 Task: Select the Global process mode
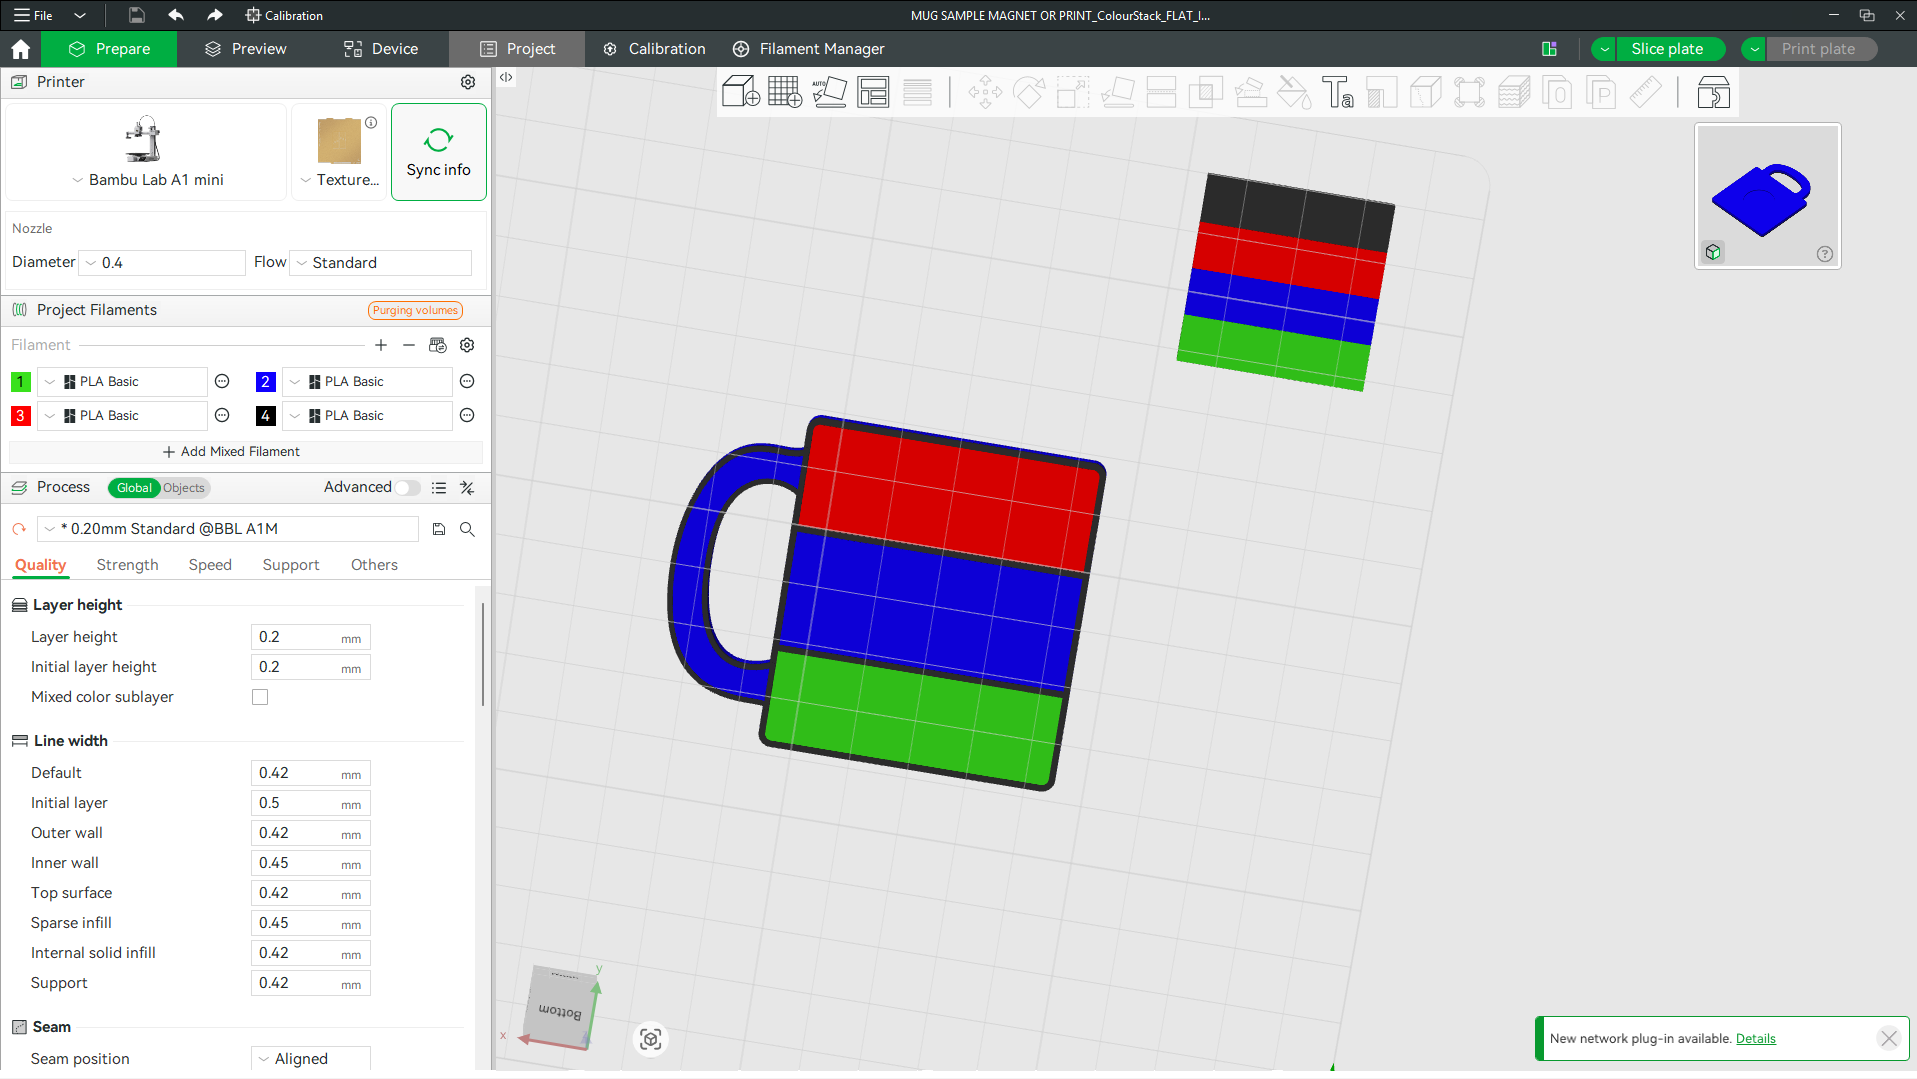pyautogui.click(x=134, y=488)
